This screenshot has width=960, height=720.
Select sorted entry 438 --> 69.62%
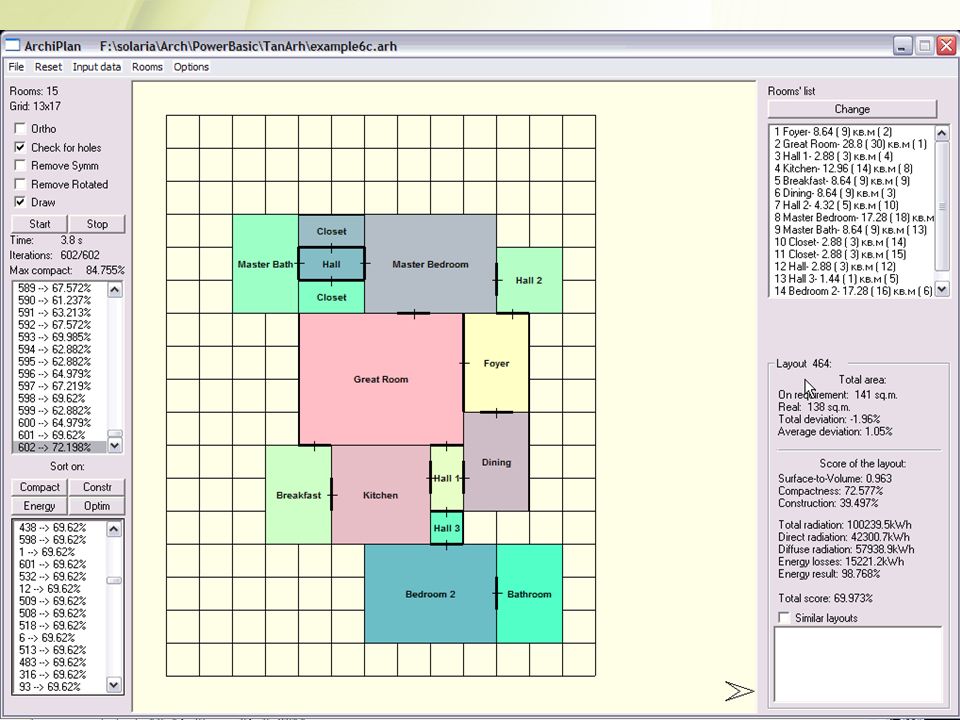pos(59,528)
